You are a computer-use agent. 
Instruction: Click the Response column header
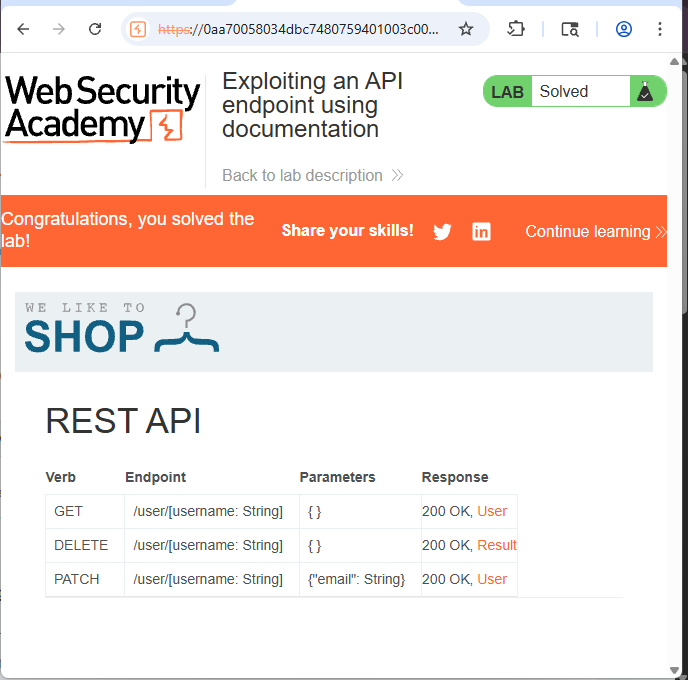click(x=455, y=477)
